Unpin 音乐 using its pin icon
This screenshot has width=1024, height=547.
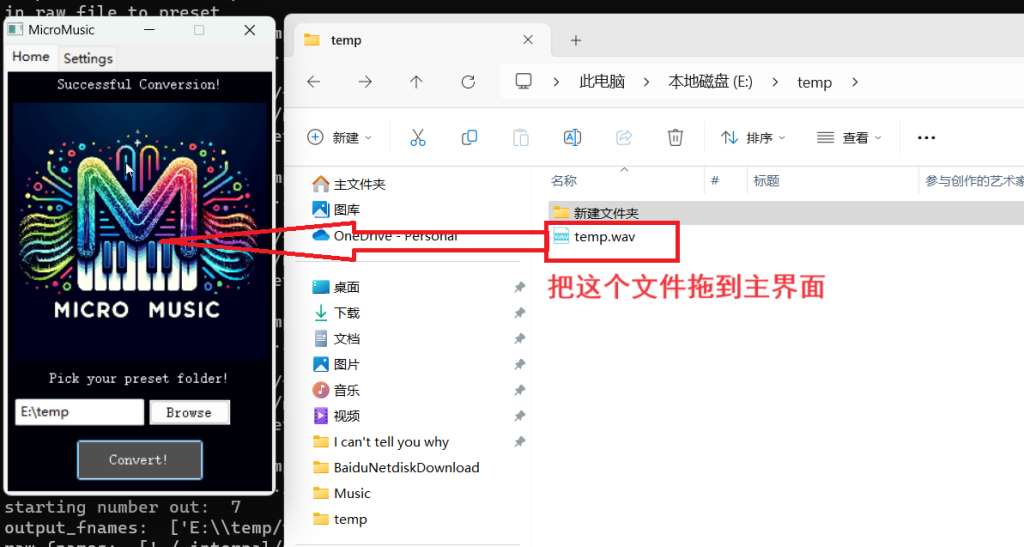(x=519, y=390)
